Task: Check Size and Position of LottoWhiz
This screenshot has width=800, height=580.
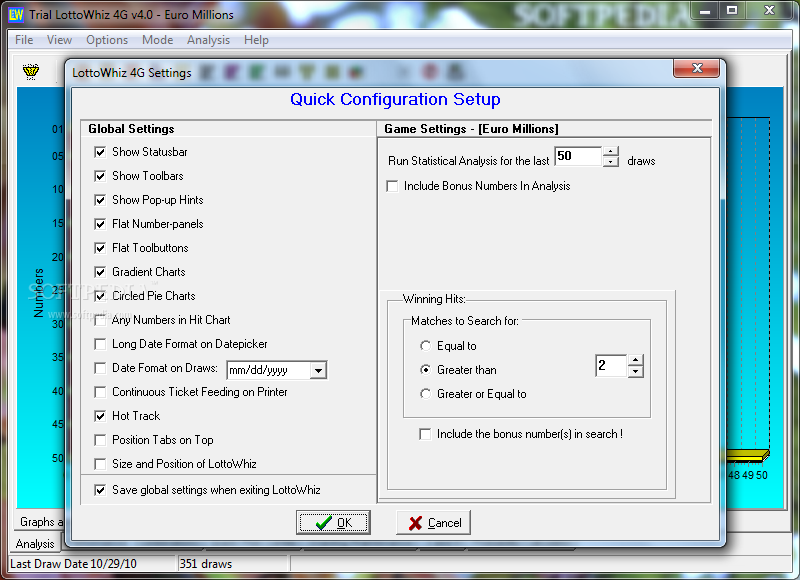Action: click(x=100, y=464)
